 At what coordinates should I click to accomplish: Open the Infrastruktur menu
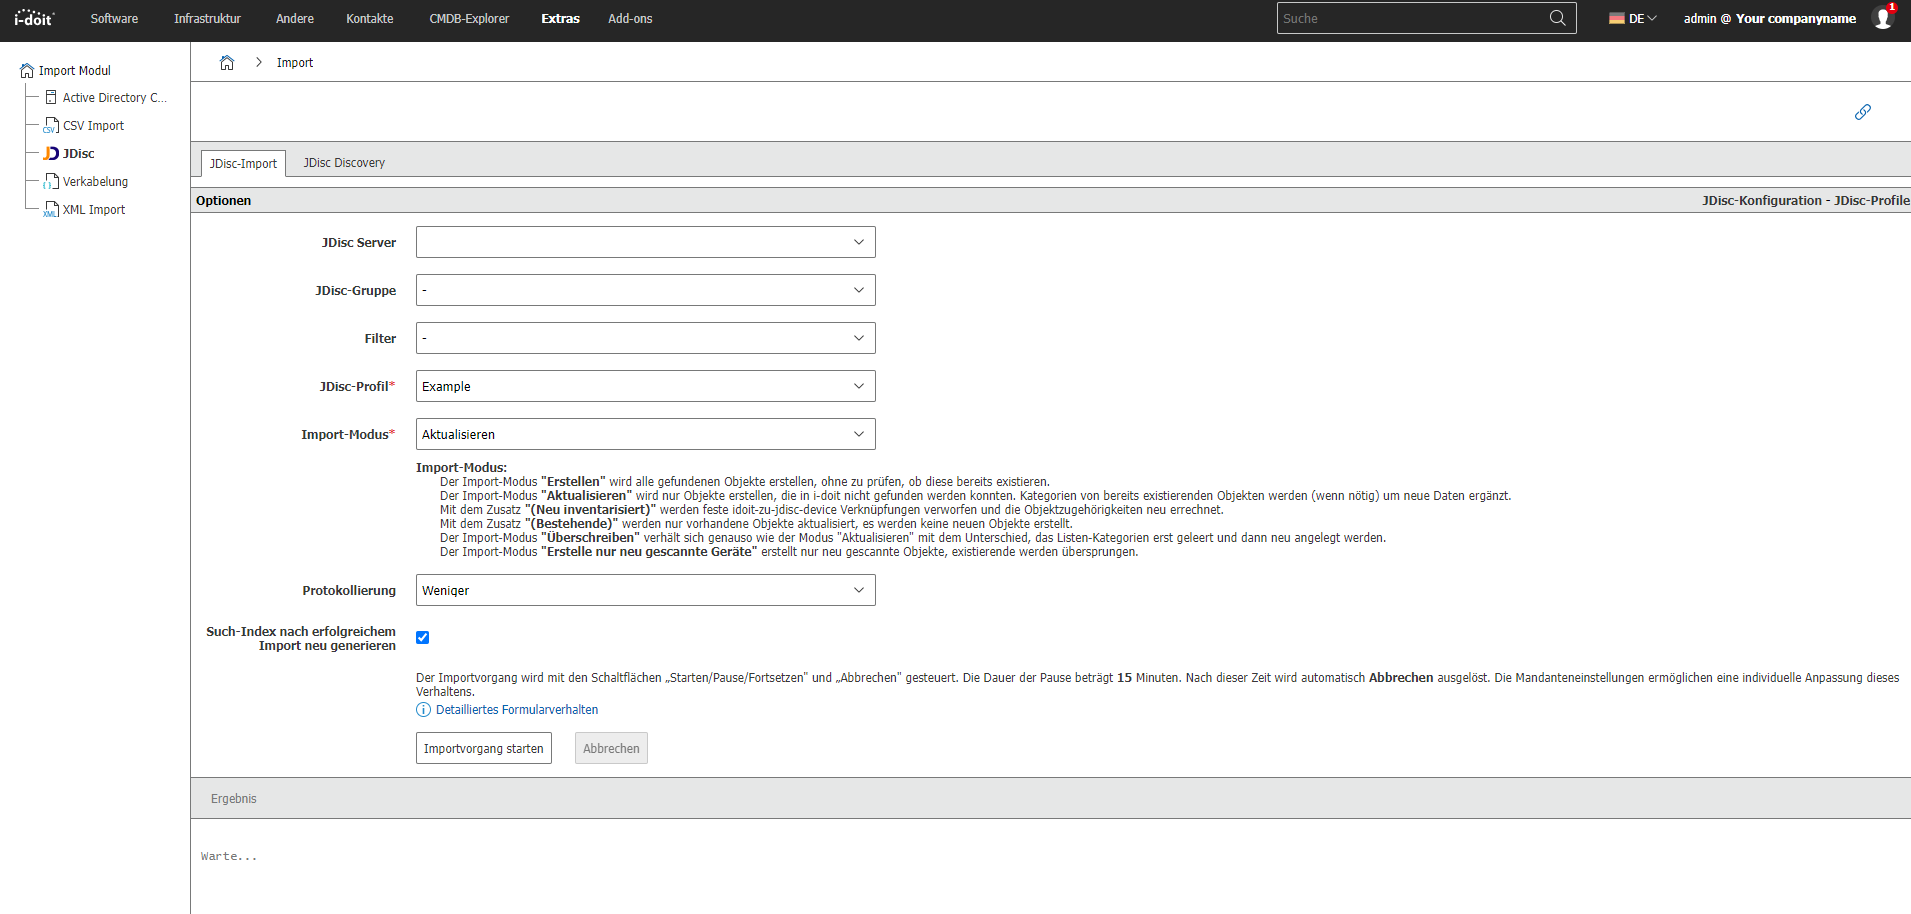point(207,19)
